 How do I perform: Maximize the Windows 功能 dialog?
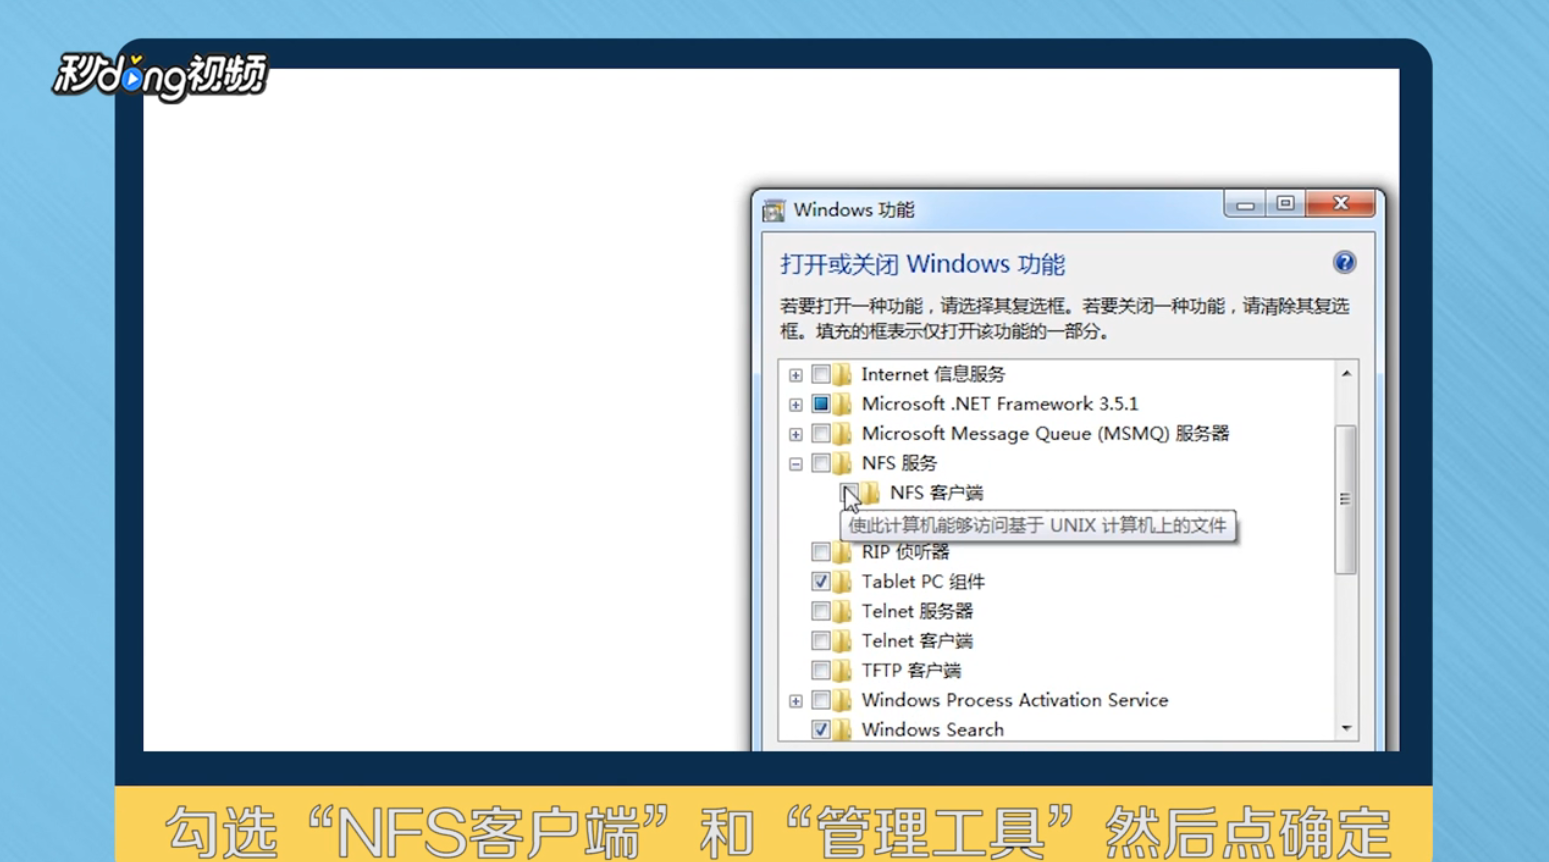pyautogui.click(x=1286, y=204)
